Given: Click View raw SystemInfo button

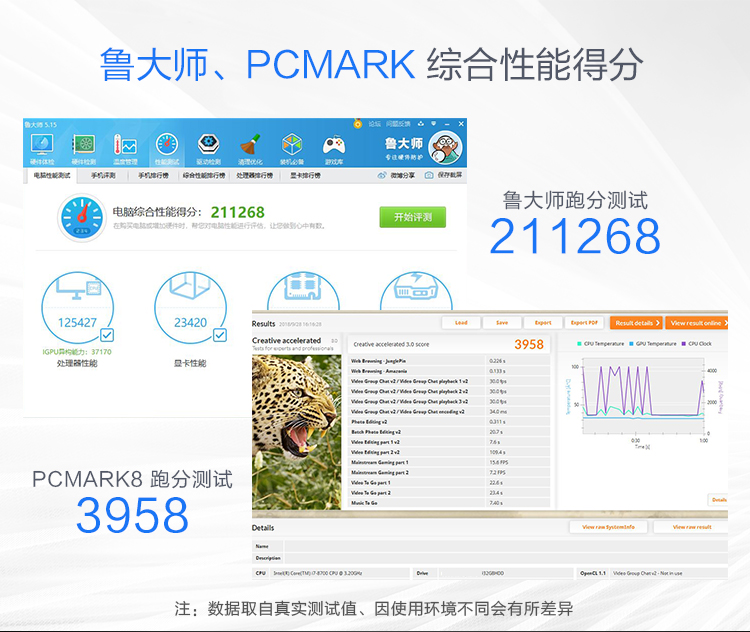Looking at the screenshot, I should click(x=608, y=527).
